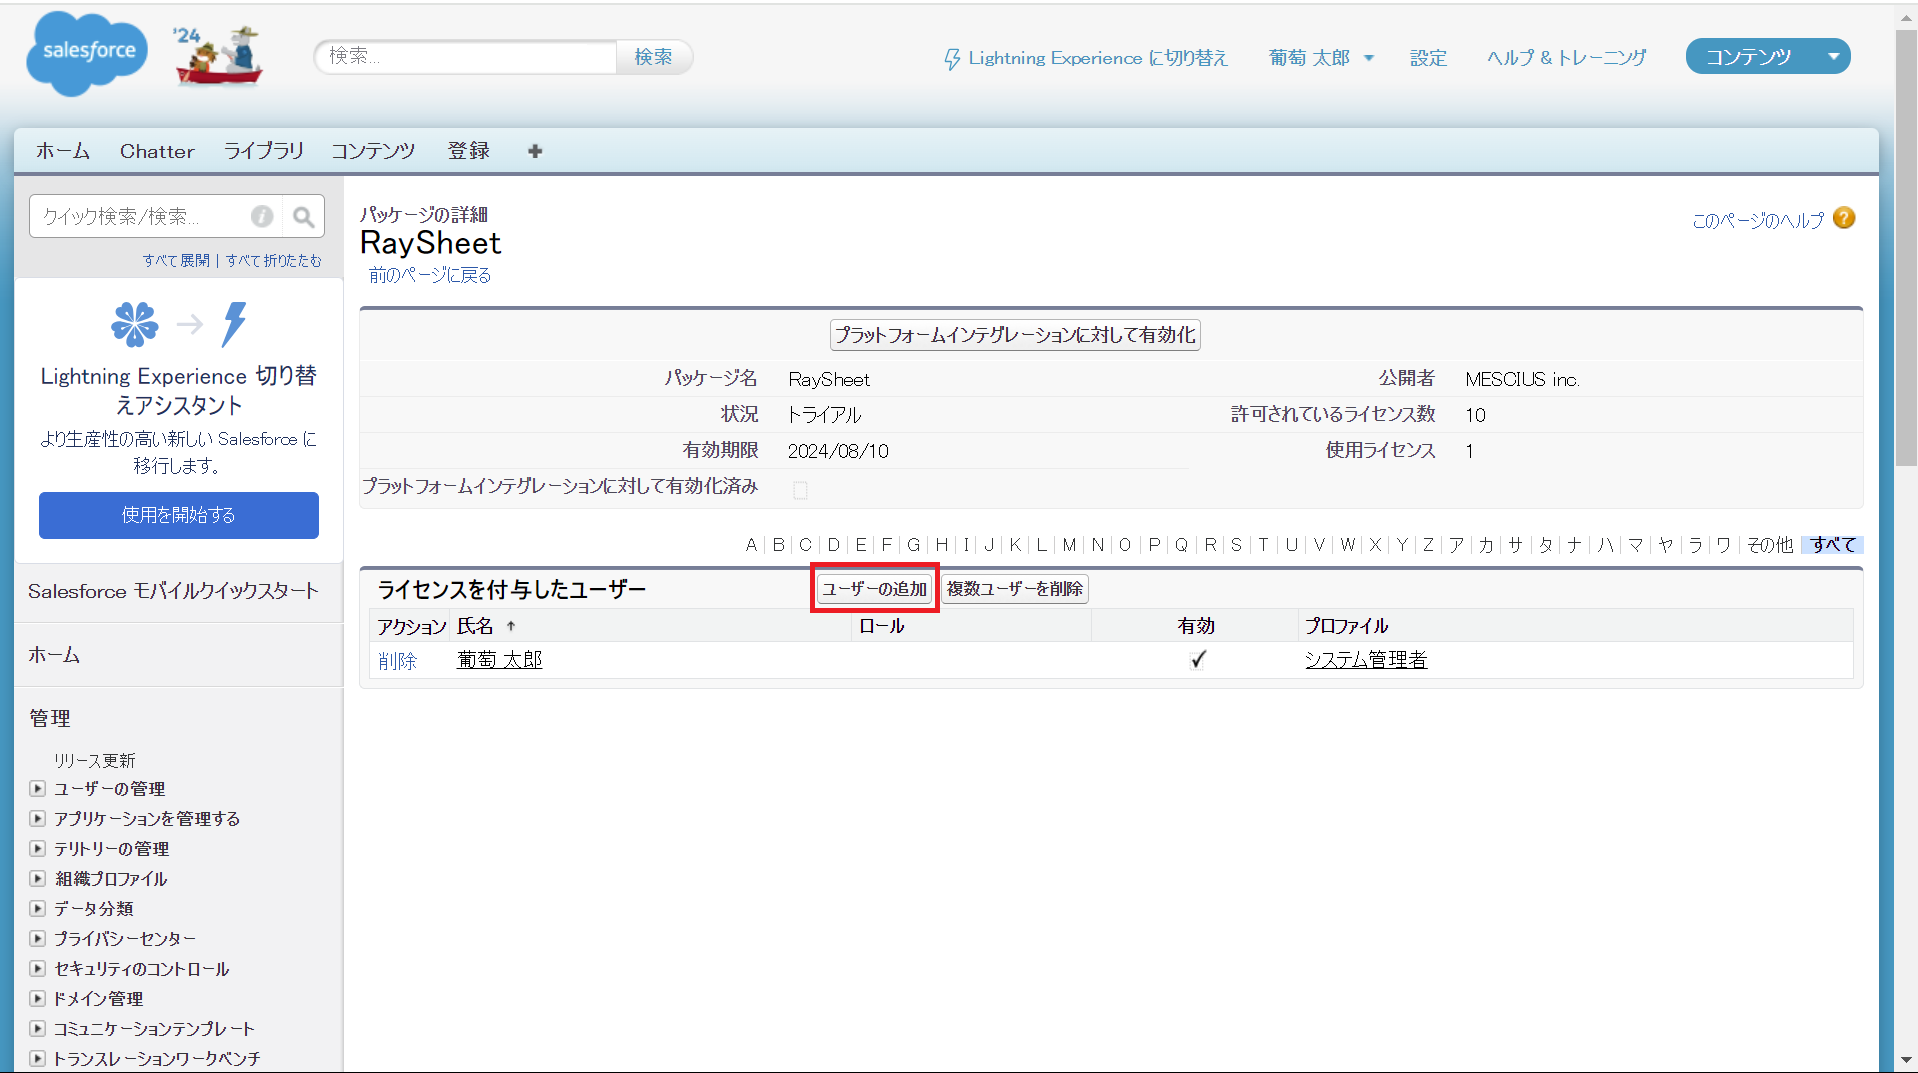Click プラットフォームインテグレーションに対して有効化 button
Image resolution: width=1918 pixels, height=1073 pixels.
(1015, 335)
